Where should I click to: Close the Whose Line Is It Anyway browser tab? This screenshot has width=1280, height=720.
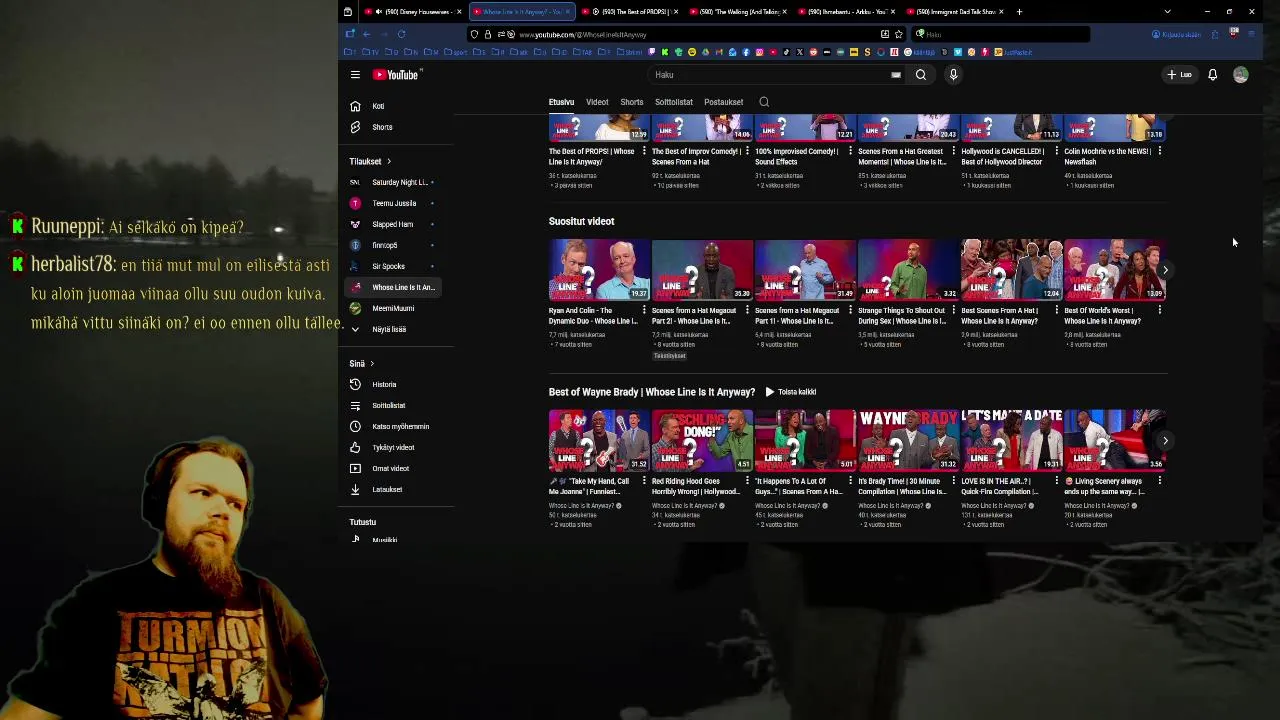[567, 12]
